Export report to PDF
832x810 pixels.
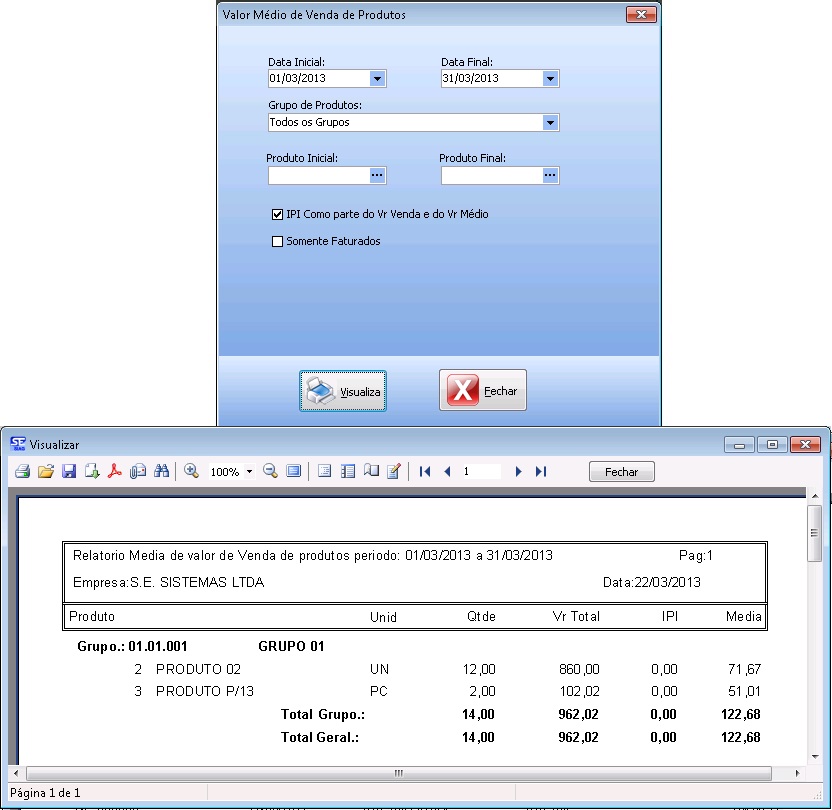[115, 472]
